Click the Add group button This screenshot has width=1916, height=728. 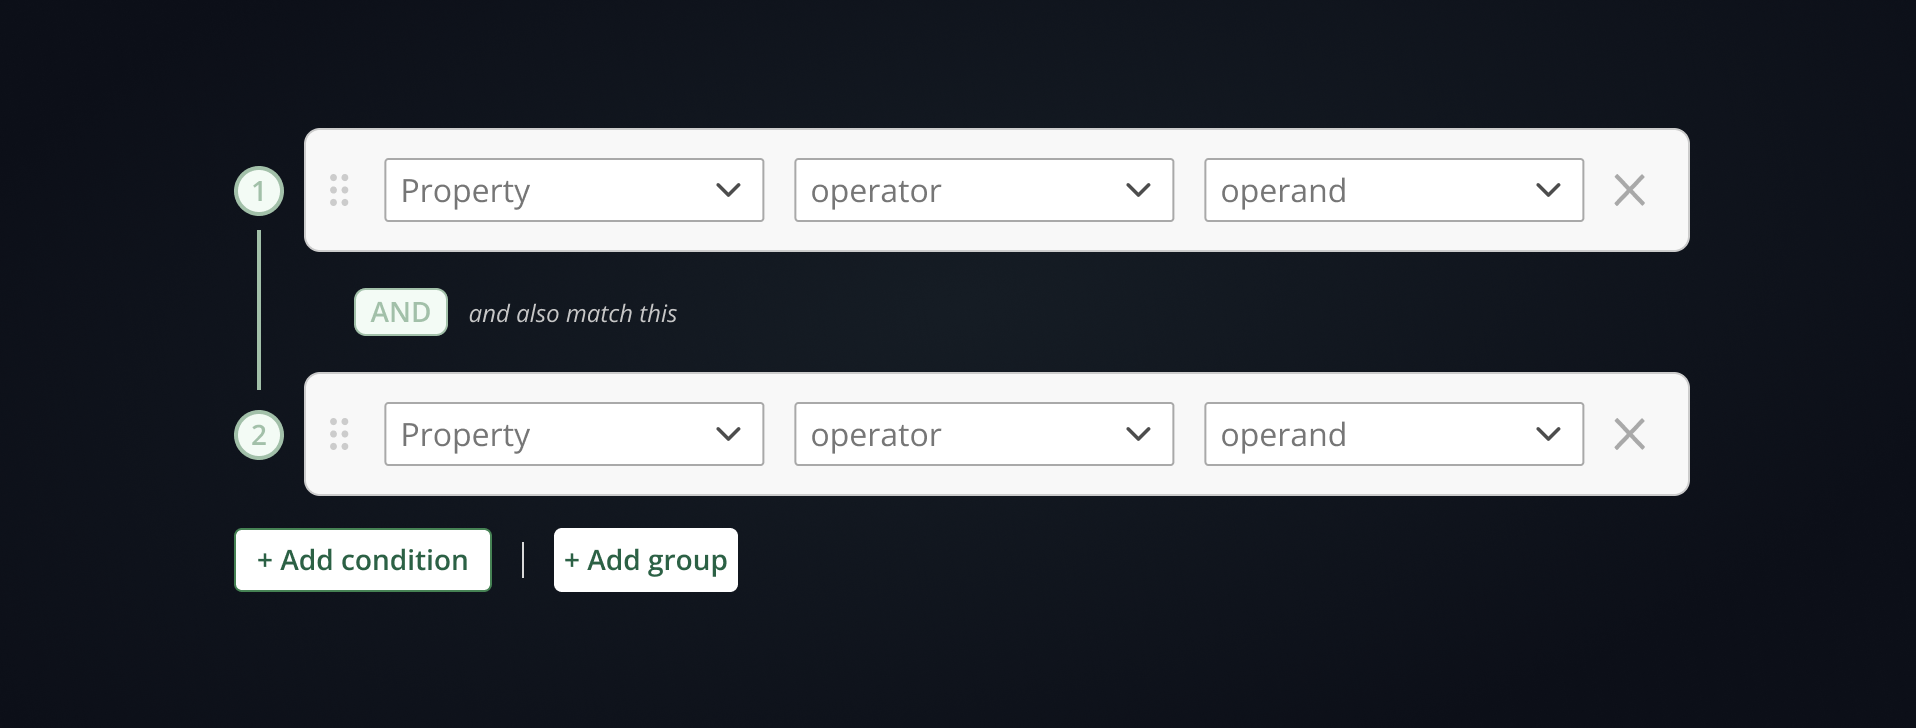(646, 560)
